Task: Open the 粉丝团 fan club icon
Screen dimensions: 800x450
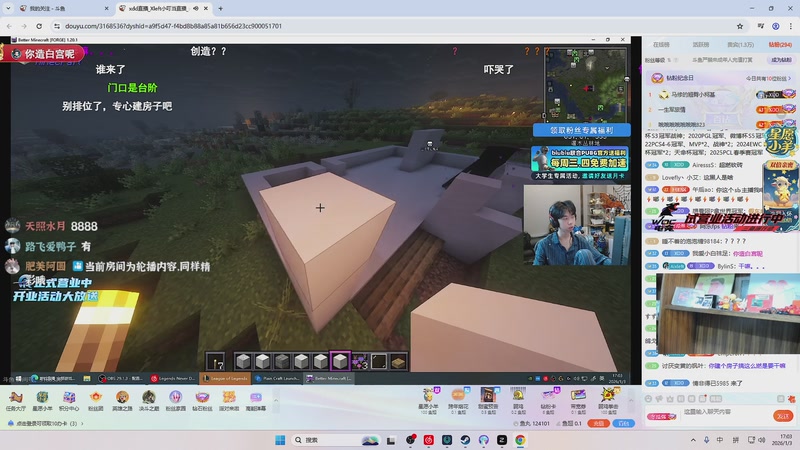Action: (x=95, y=401)
